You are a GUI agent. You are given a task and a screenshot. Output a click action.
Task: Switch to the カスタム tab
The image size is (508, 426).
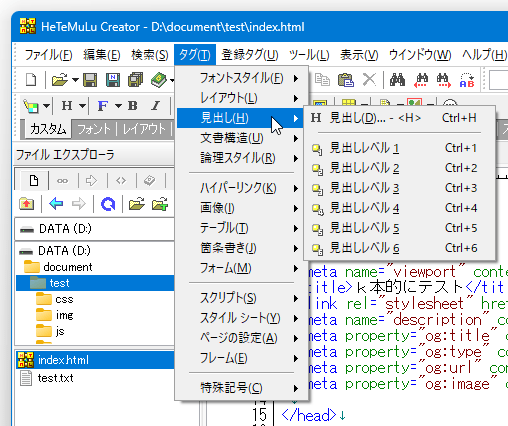48,129
